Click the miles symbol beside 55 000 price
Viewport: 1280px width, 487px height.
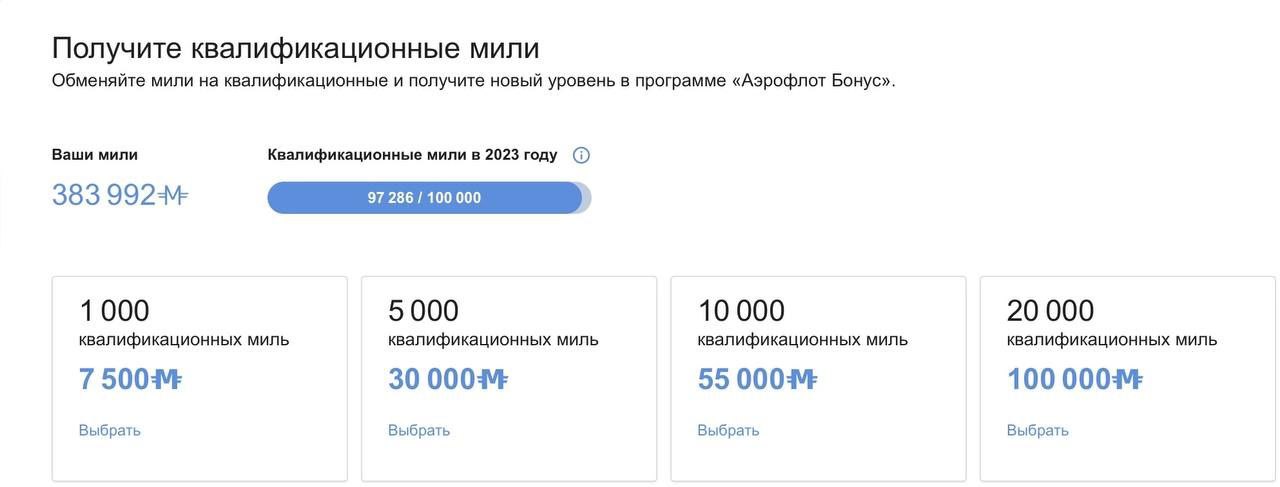pyautogui.click(x=803, y=380)
